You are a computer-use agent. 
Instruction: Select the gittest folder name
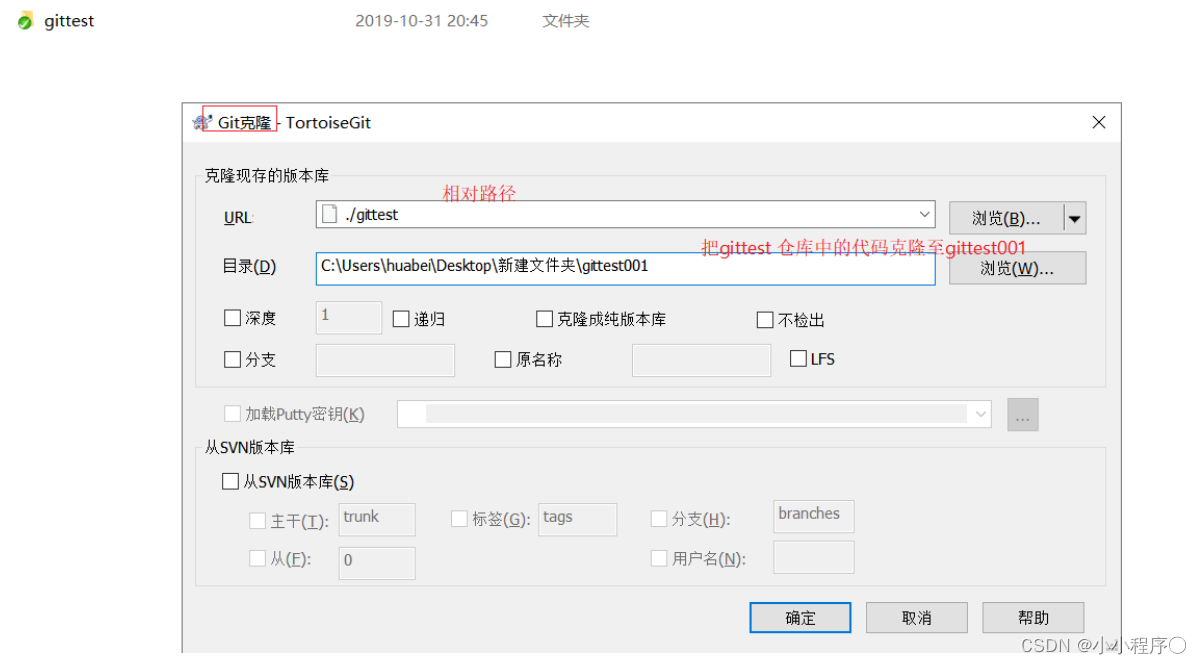[x=69, y=21]
